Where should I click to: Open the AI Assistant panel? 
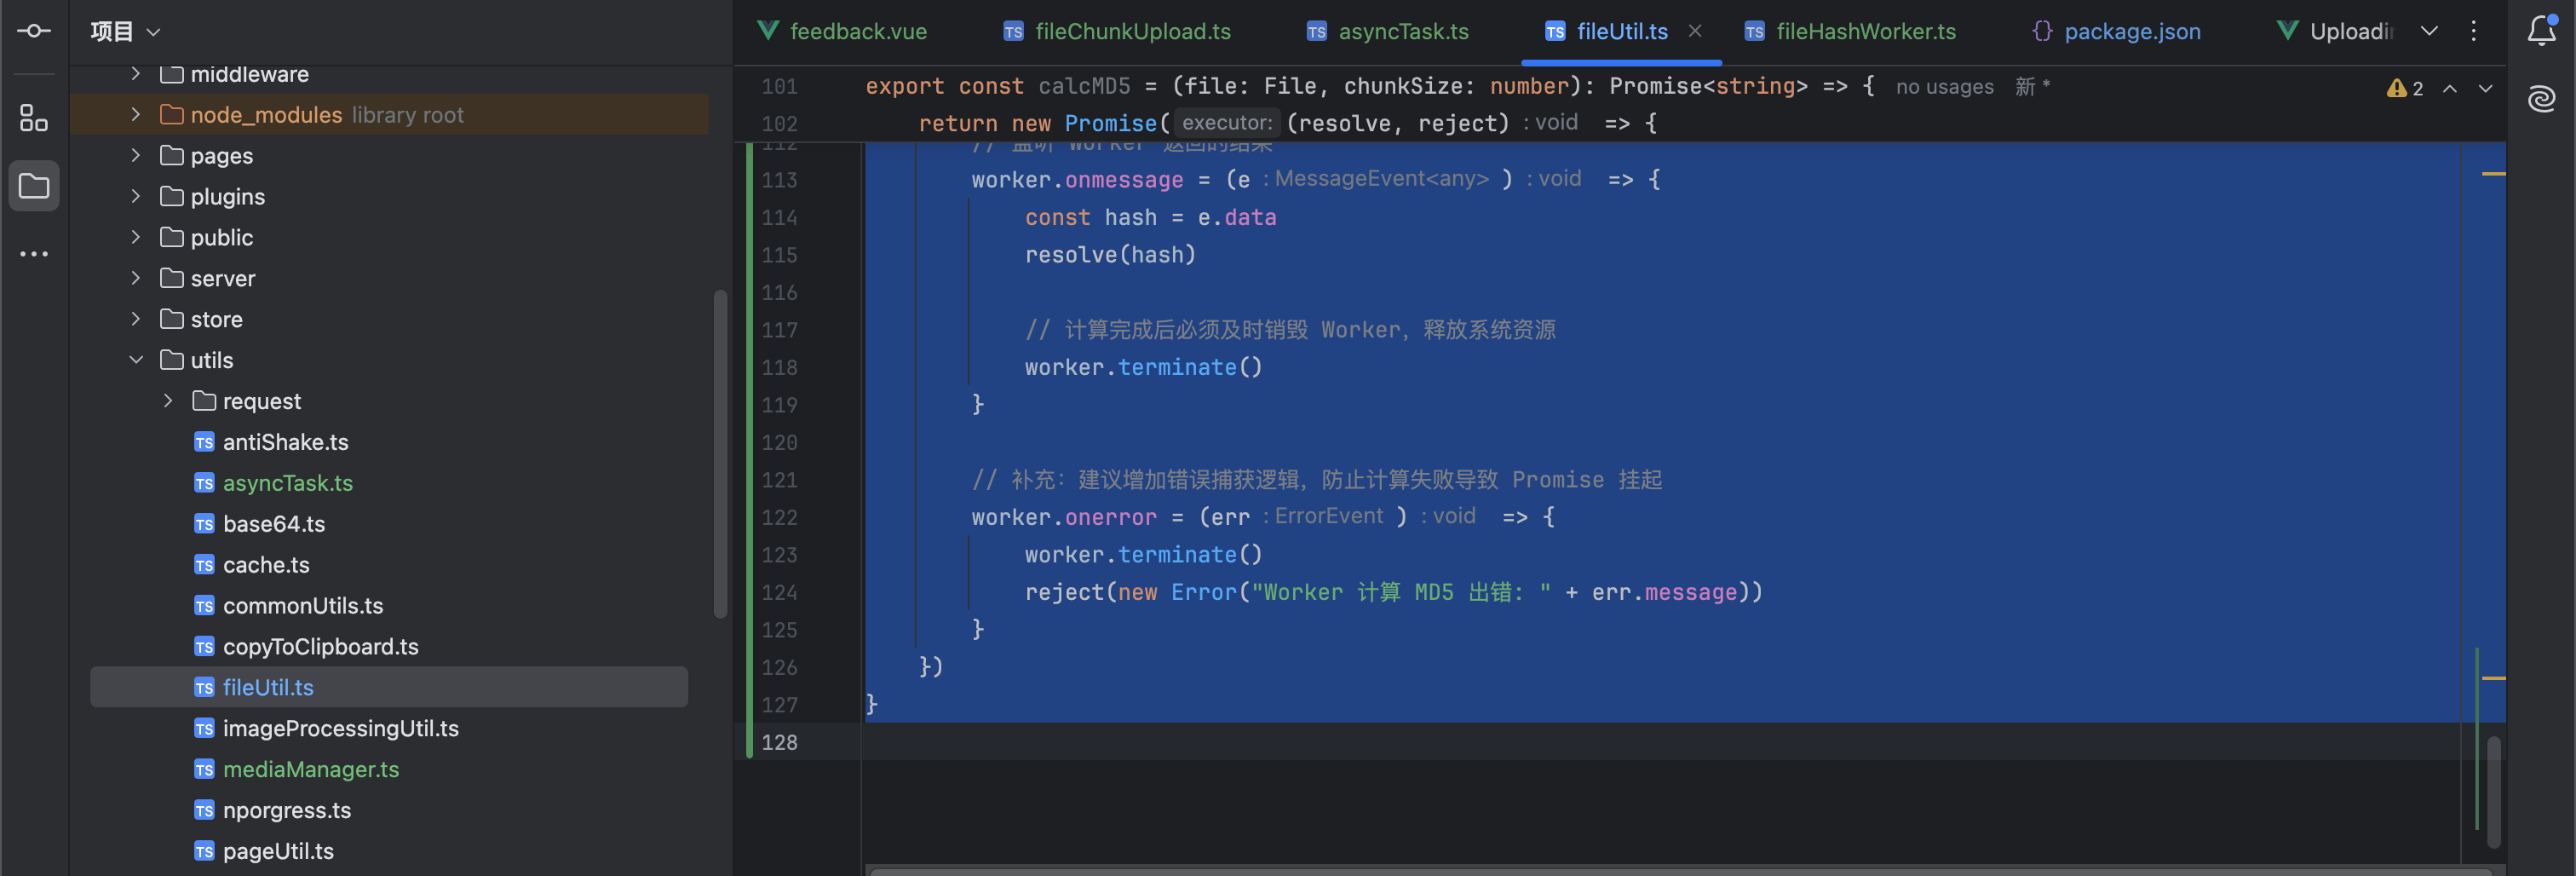point(2541,99)
